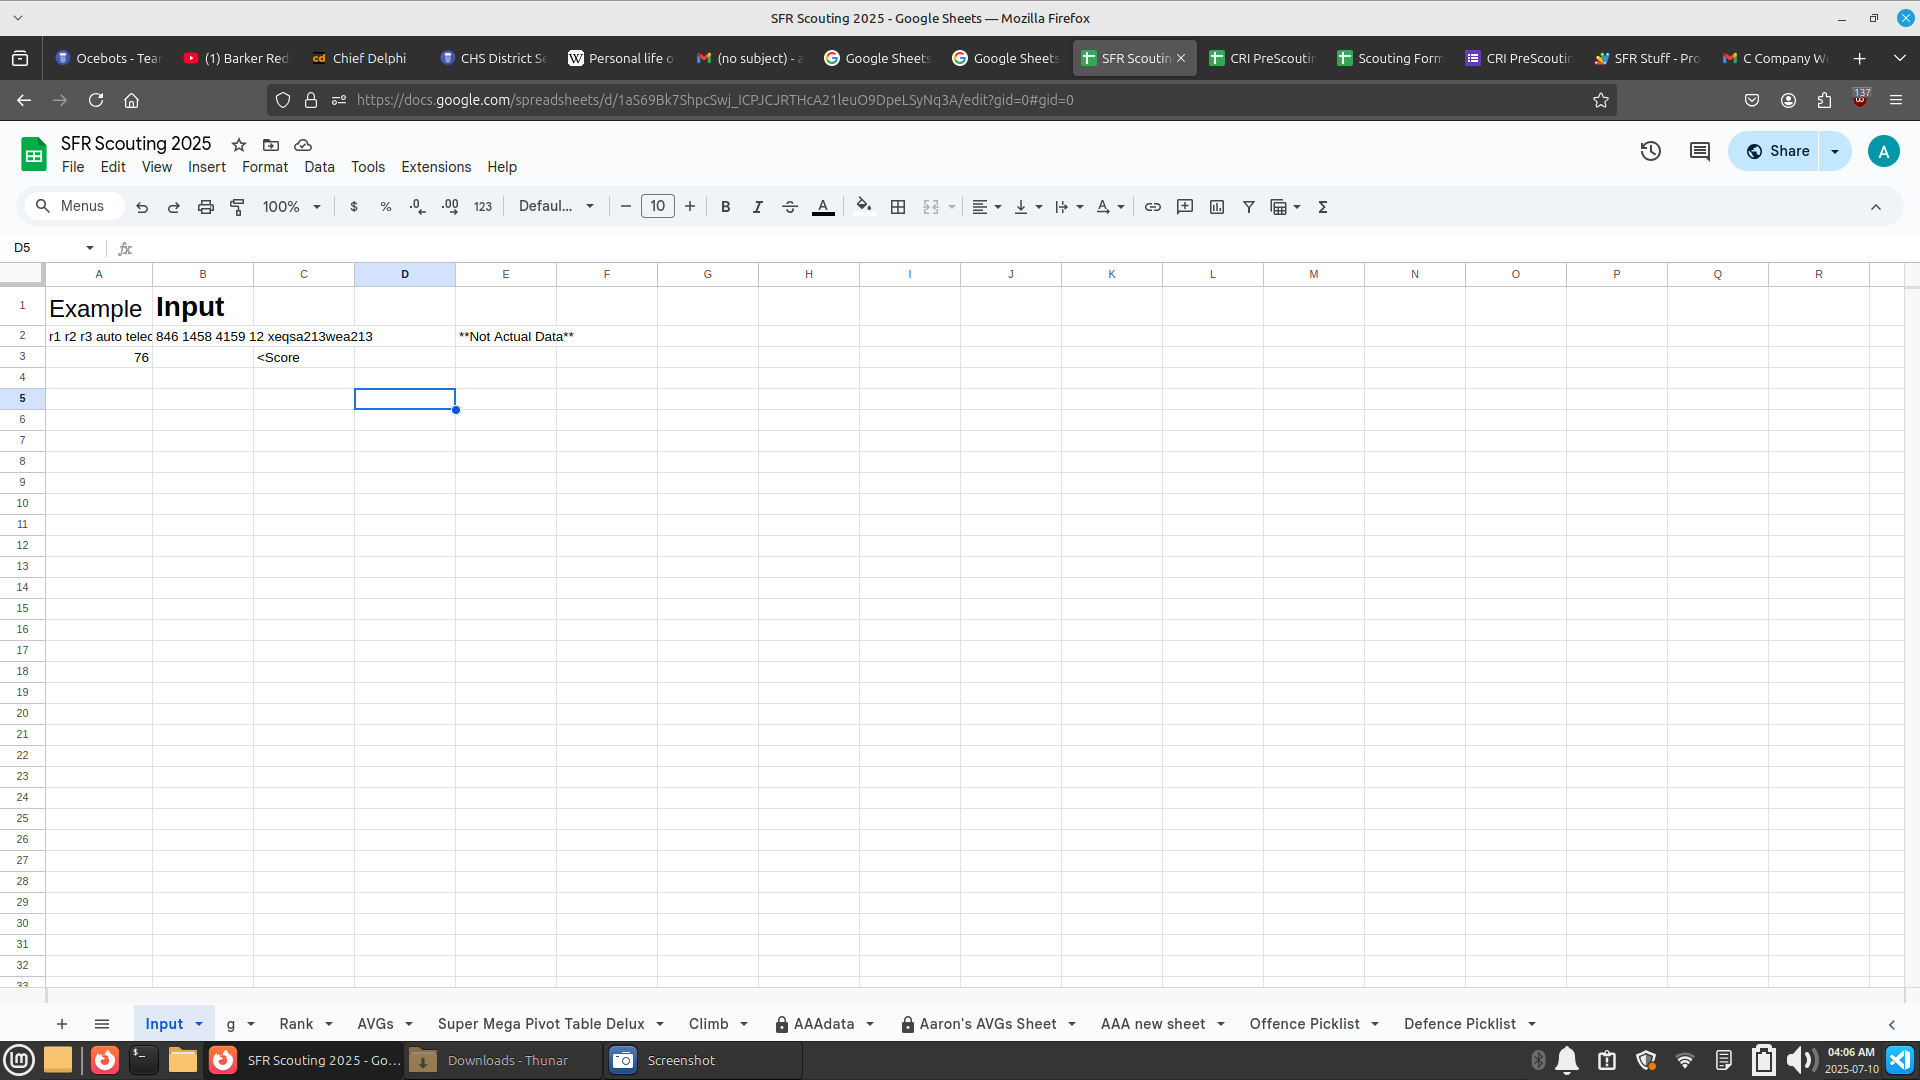
Task: Expand the Rank sheet tab arrow
Action: pyautogui.click(x=329, y=1024)
